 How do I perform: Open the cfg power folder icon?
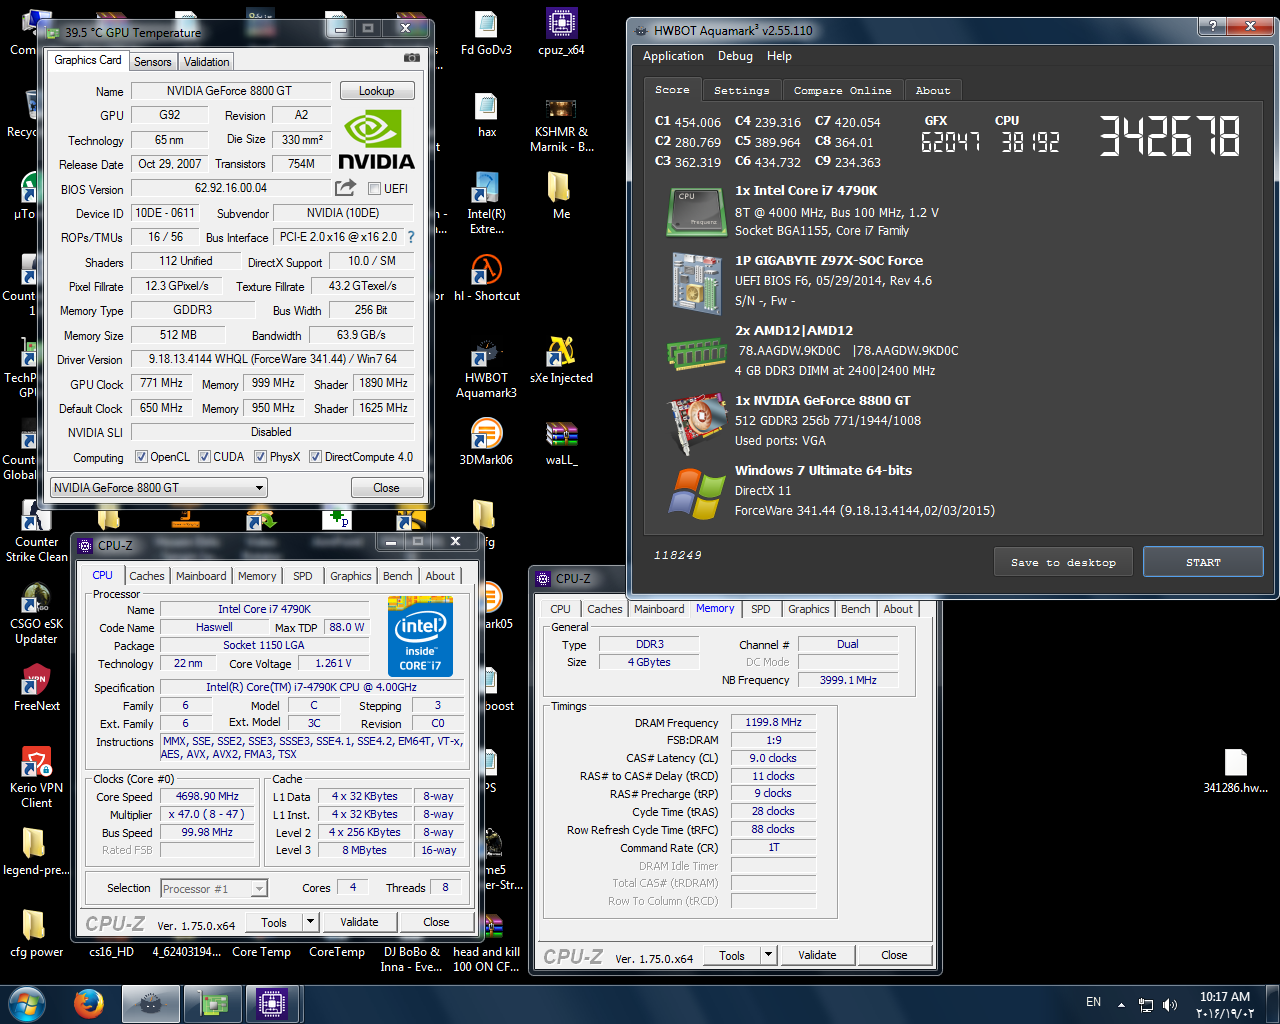(x=36, y=934)
